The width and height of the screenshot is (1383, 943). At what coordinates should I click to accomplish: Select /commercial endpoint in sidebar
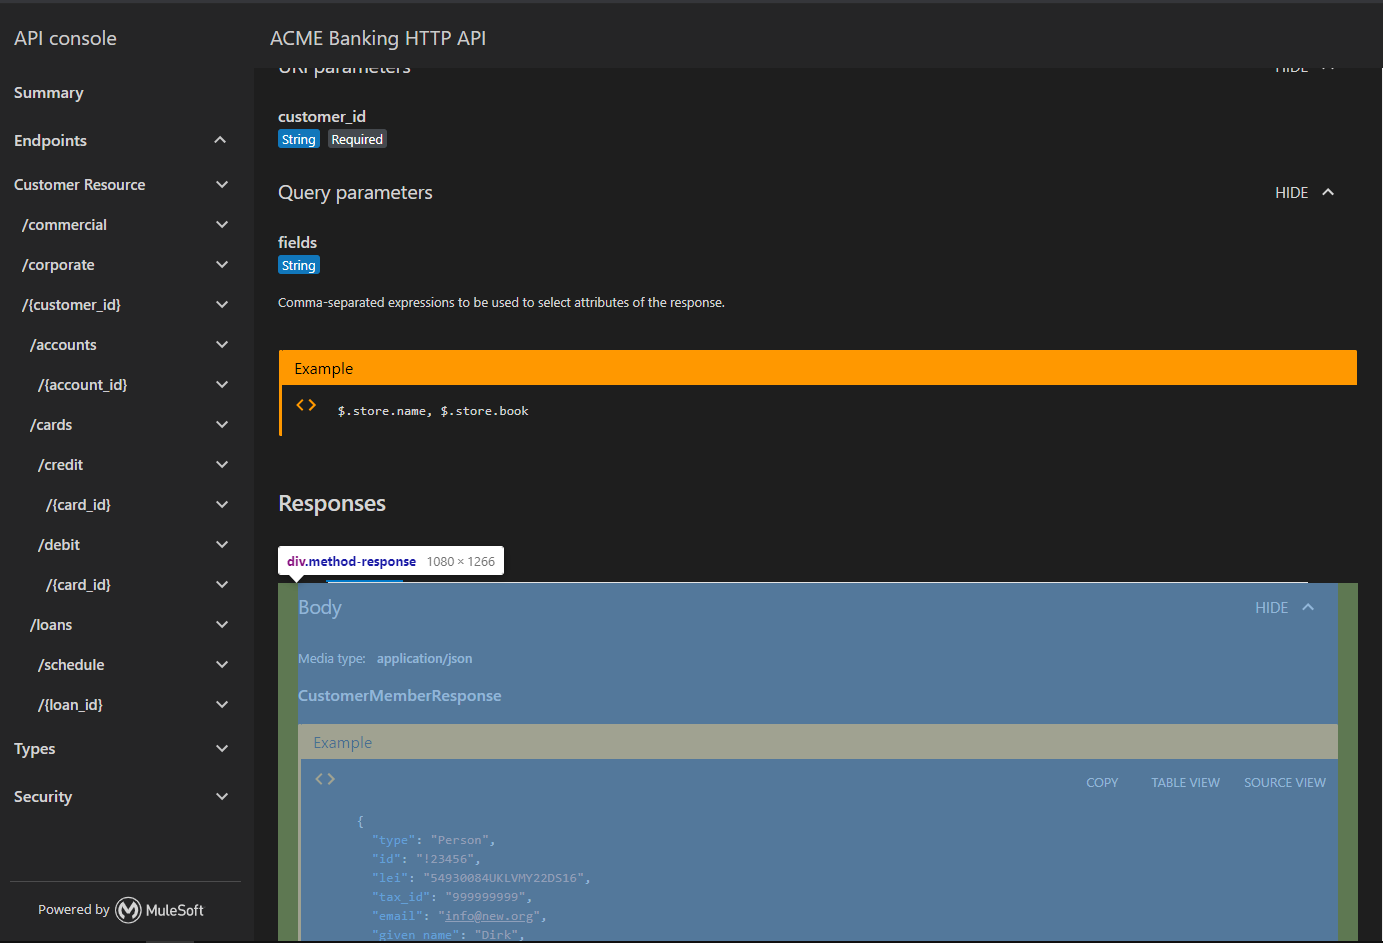click(x=64, y=225)
